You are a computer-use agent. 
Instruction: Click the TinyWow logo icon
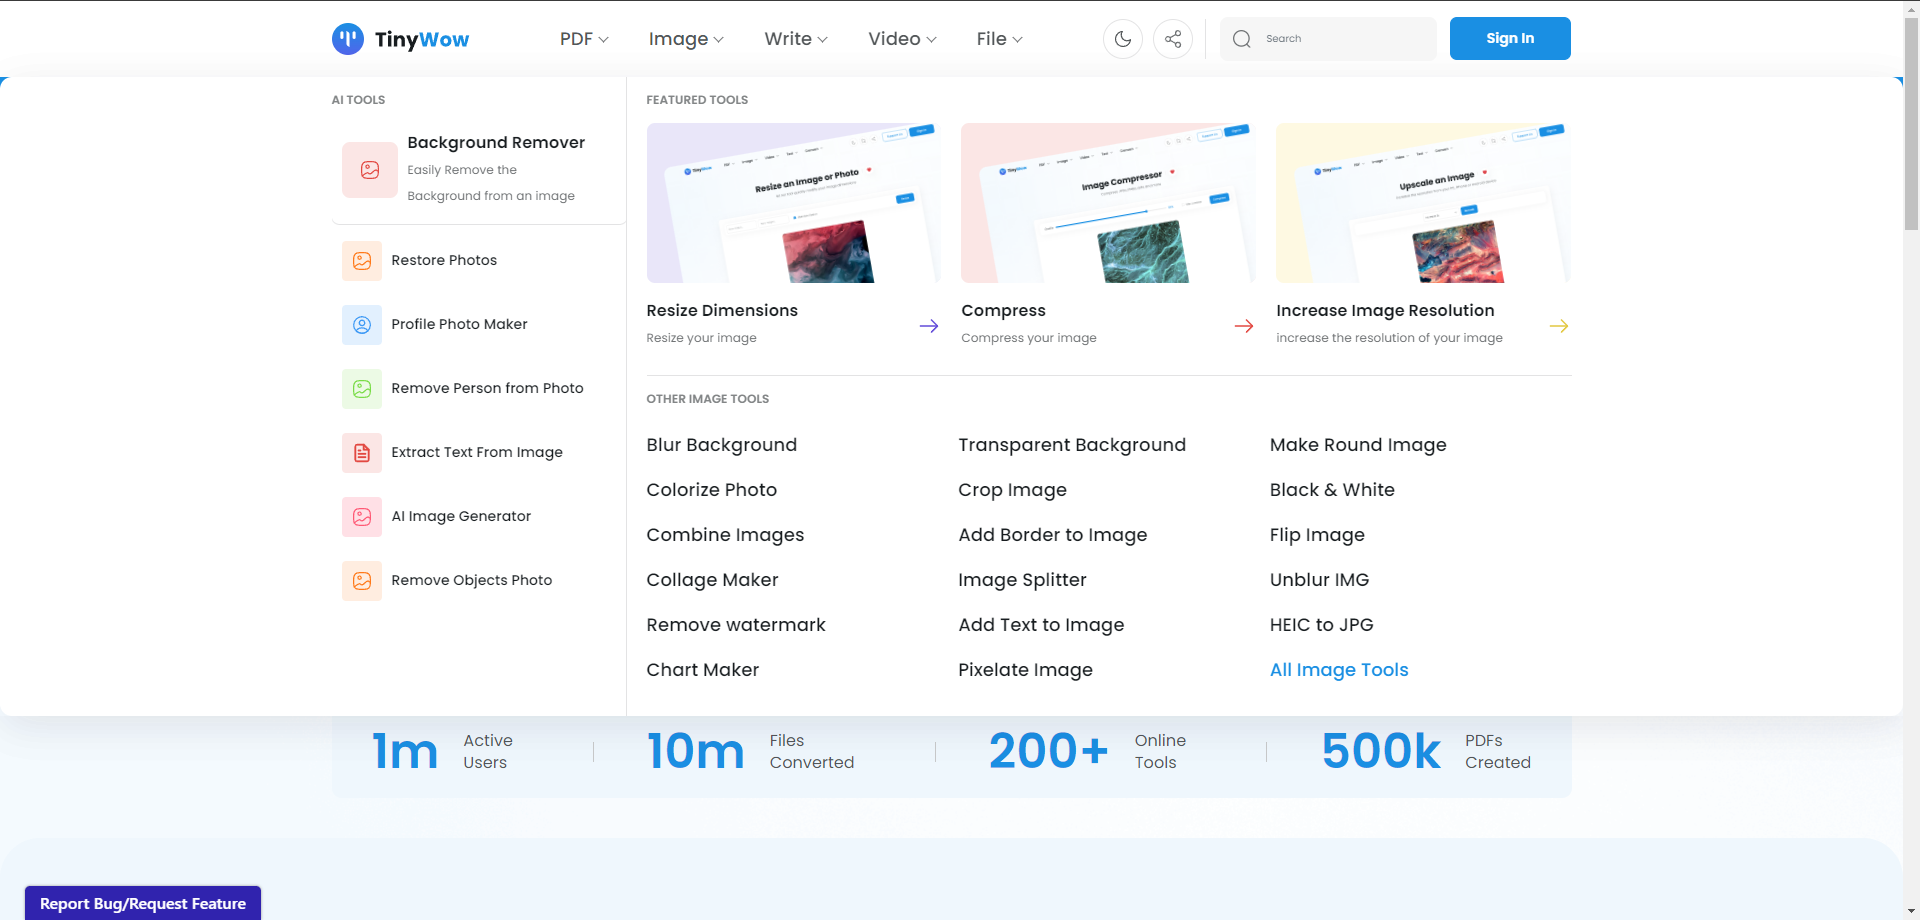click(x=348, y=39)
